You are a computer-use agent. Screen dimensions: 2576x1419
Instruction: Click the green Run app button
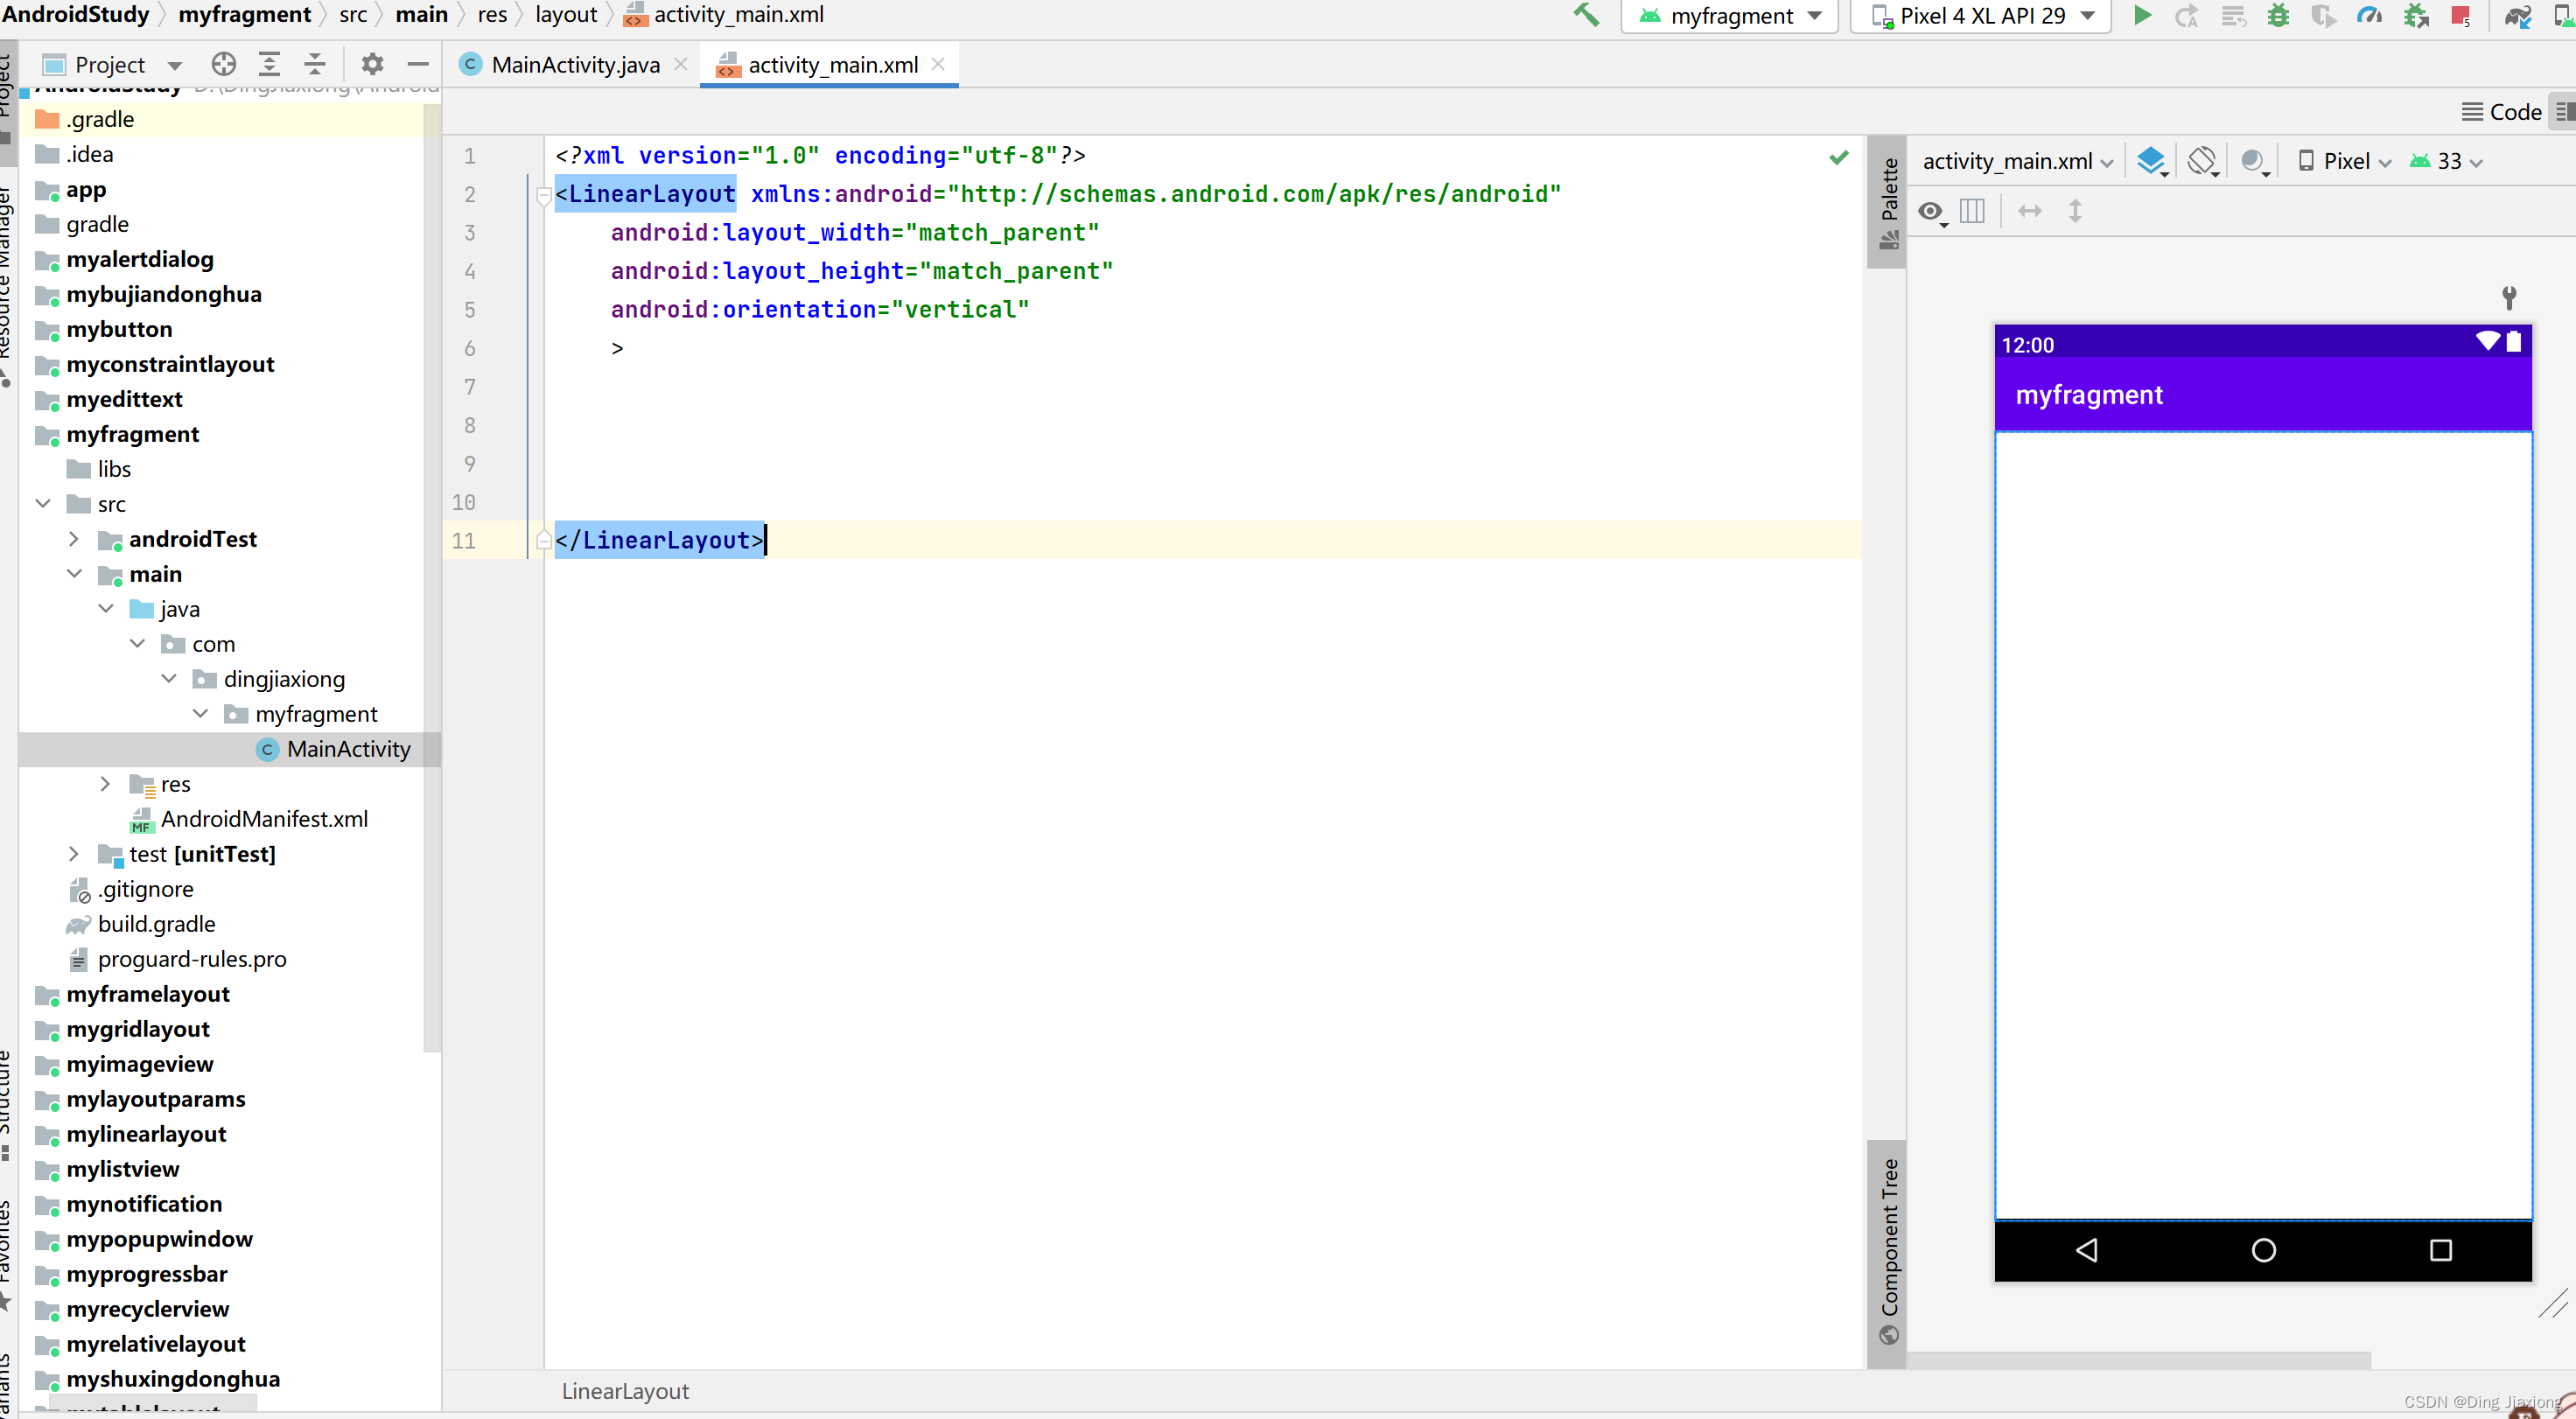click(2142, 16)
